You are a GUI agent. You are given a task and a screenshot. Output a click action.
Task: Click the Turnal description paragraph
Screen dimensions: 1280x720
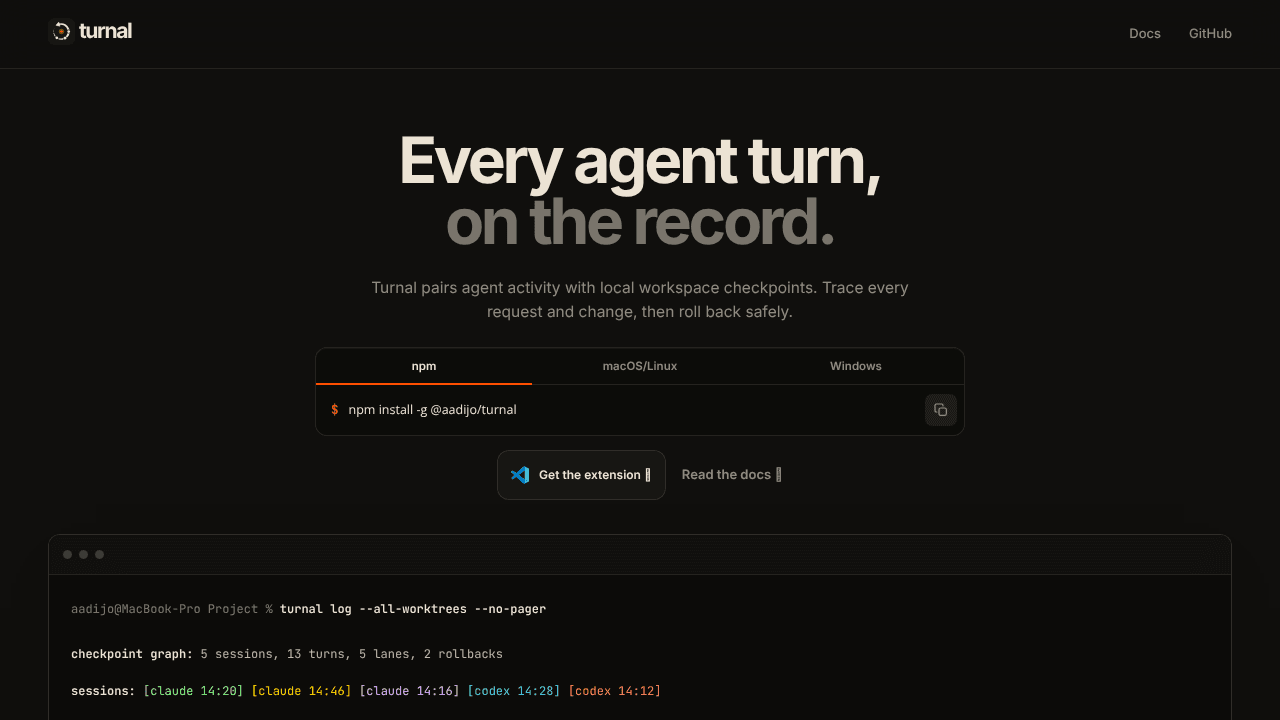click(640, 300)
